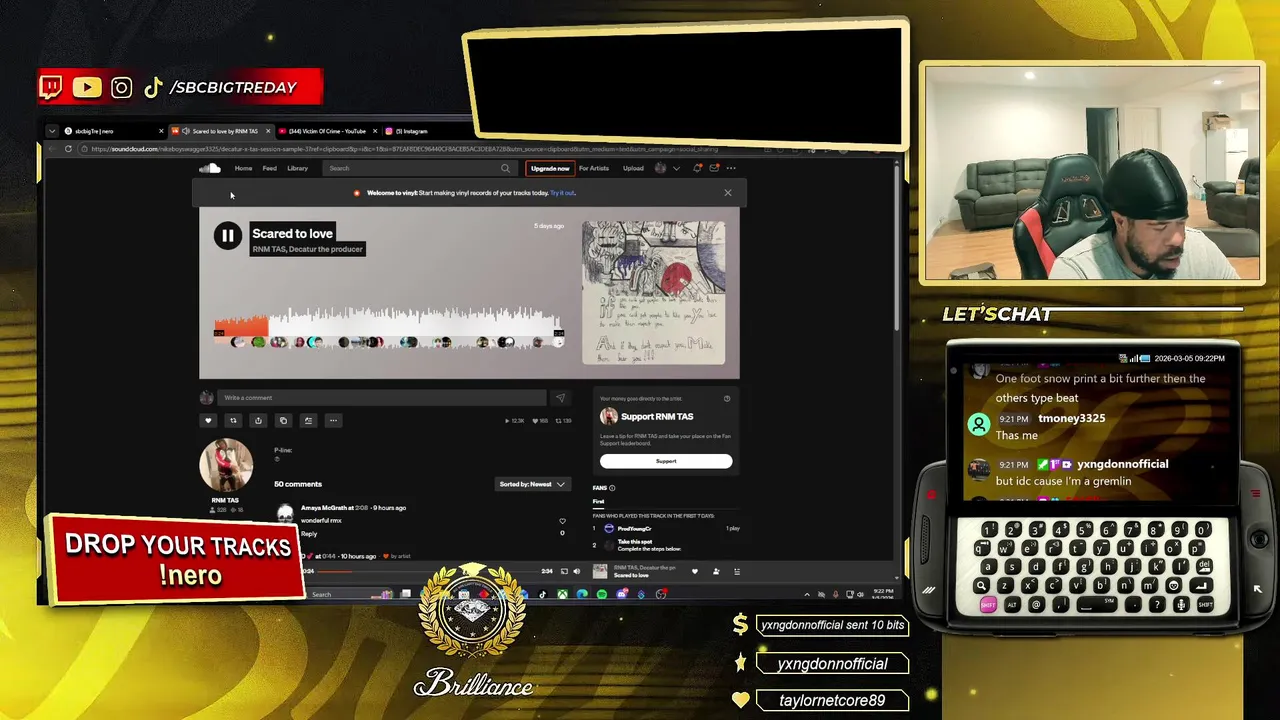
Task: Open Next up queue in player
Action: pyautogui.click(x=737, y=571)
